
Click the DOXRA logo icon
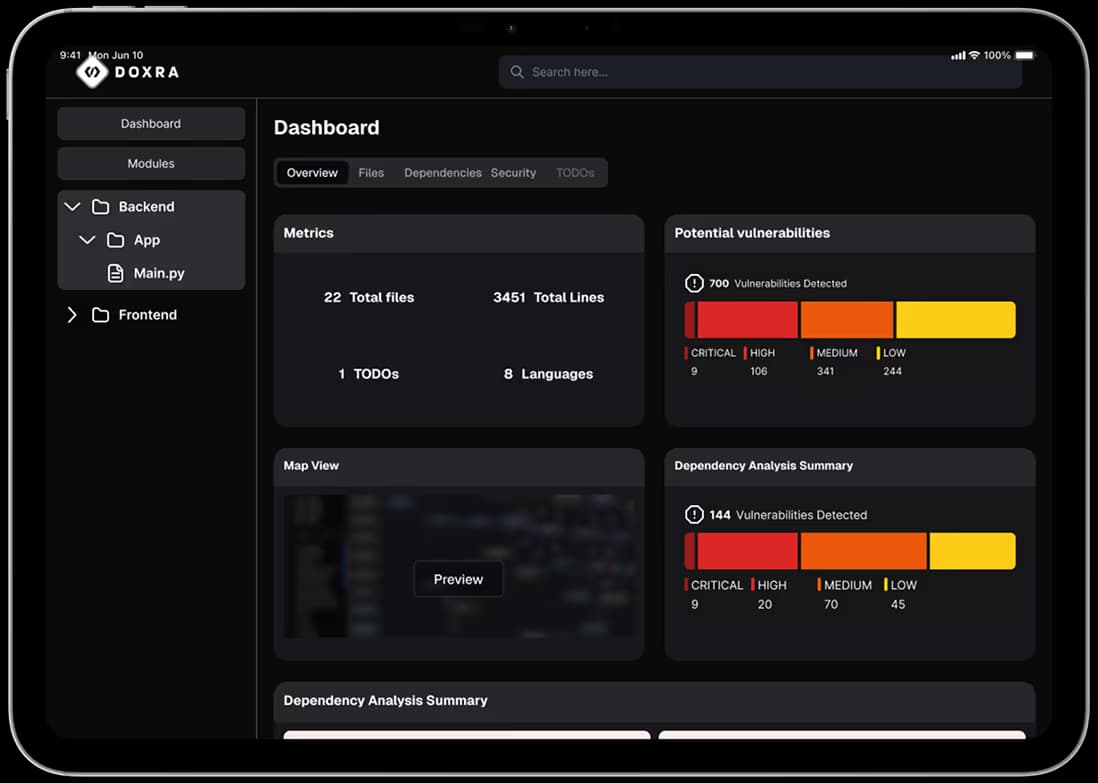pos(92,72)
